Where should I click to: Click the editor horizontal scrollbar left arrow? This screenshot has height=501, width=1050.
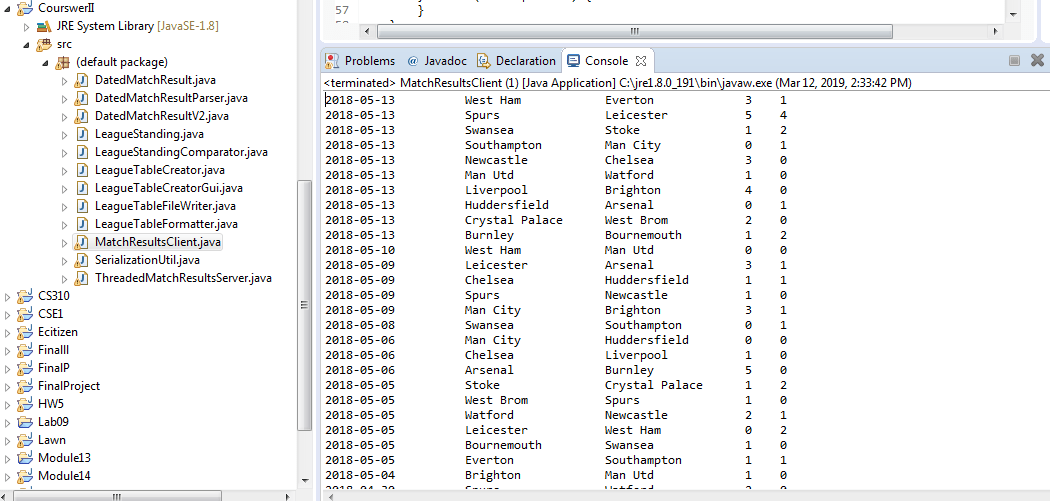(x=366, y=31)
